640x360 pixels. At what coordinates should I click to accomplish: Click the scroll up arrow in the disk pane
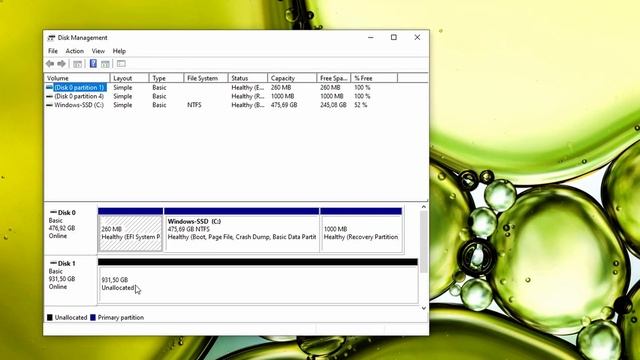[x=424, y=207]
